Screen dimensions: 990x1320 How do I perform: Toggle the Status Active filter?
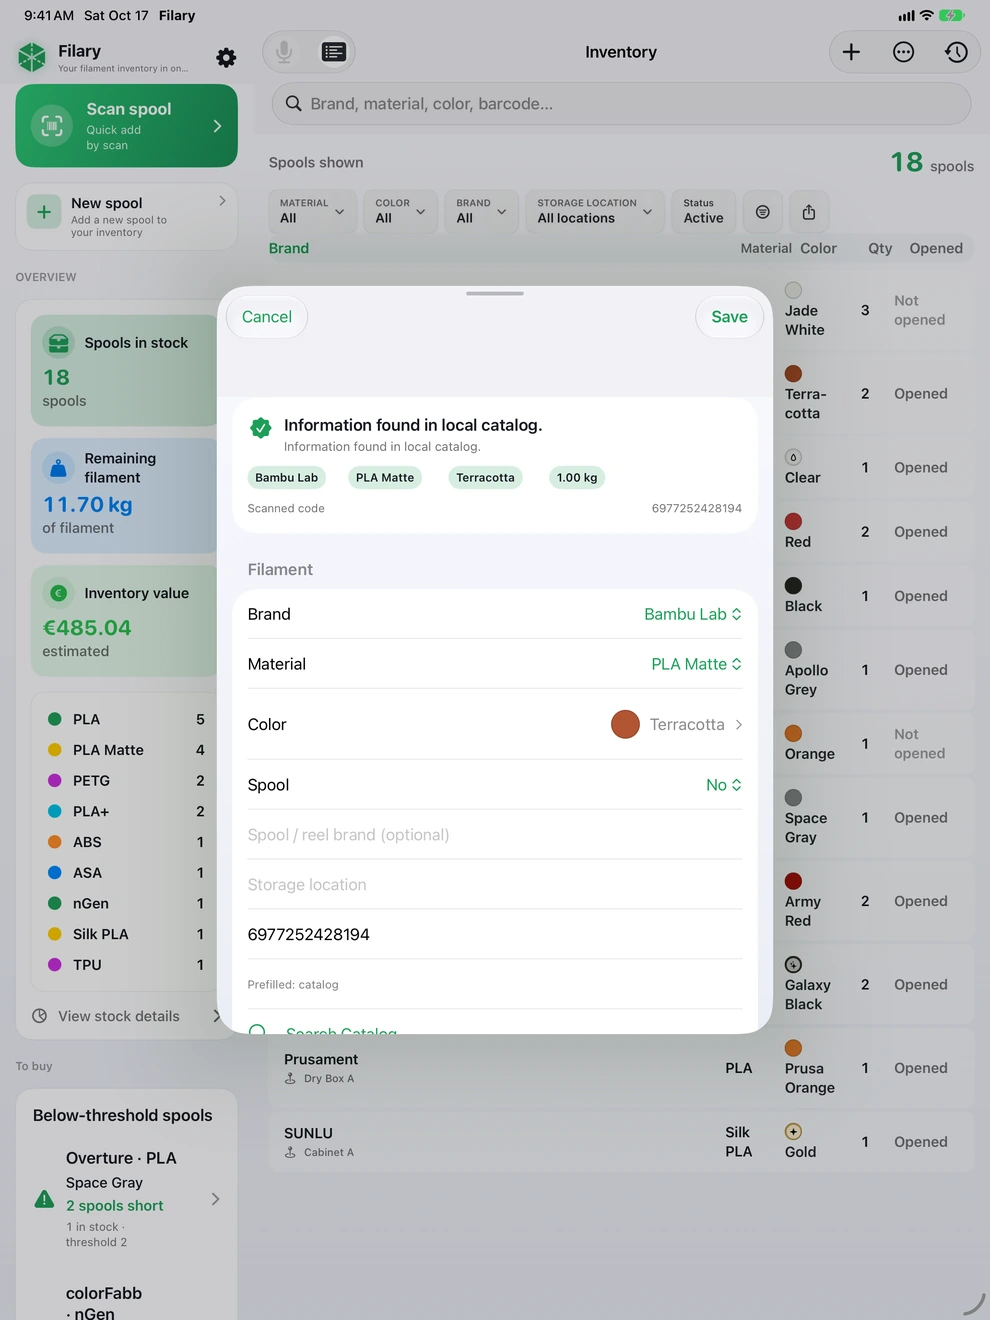703,211
